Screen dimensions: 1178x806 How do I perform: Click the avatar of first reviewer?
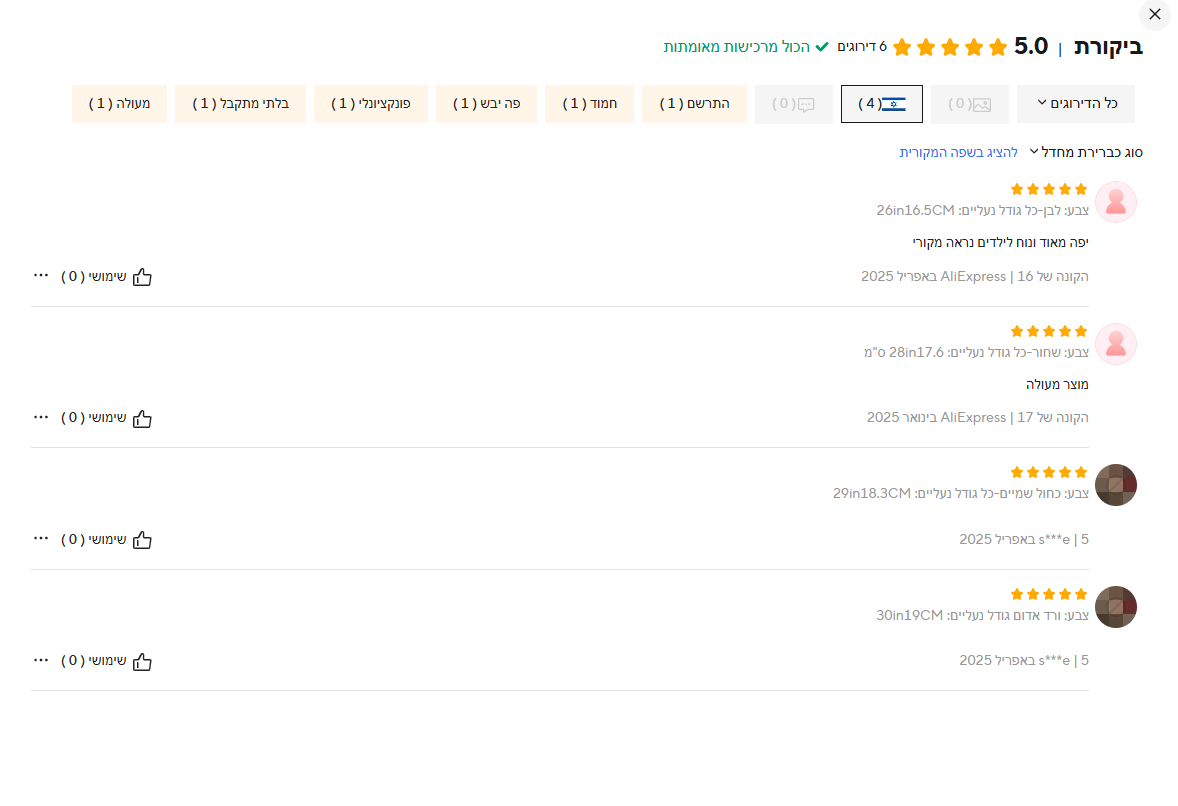click(1116, 202)
